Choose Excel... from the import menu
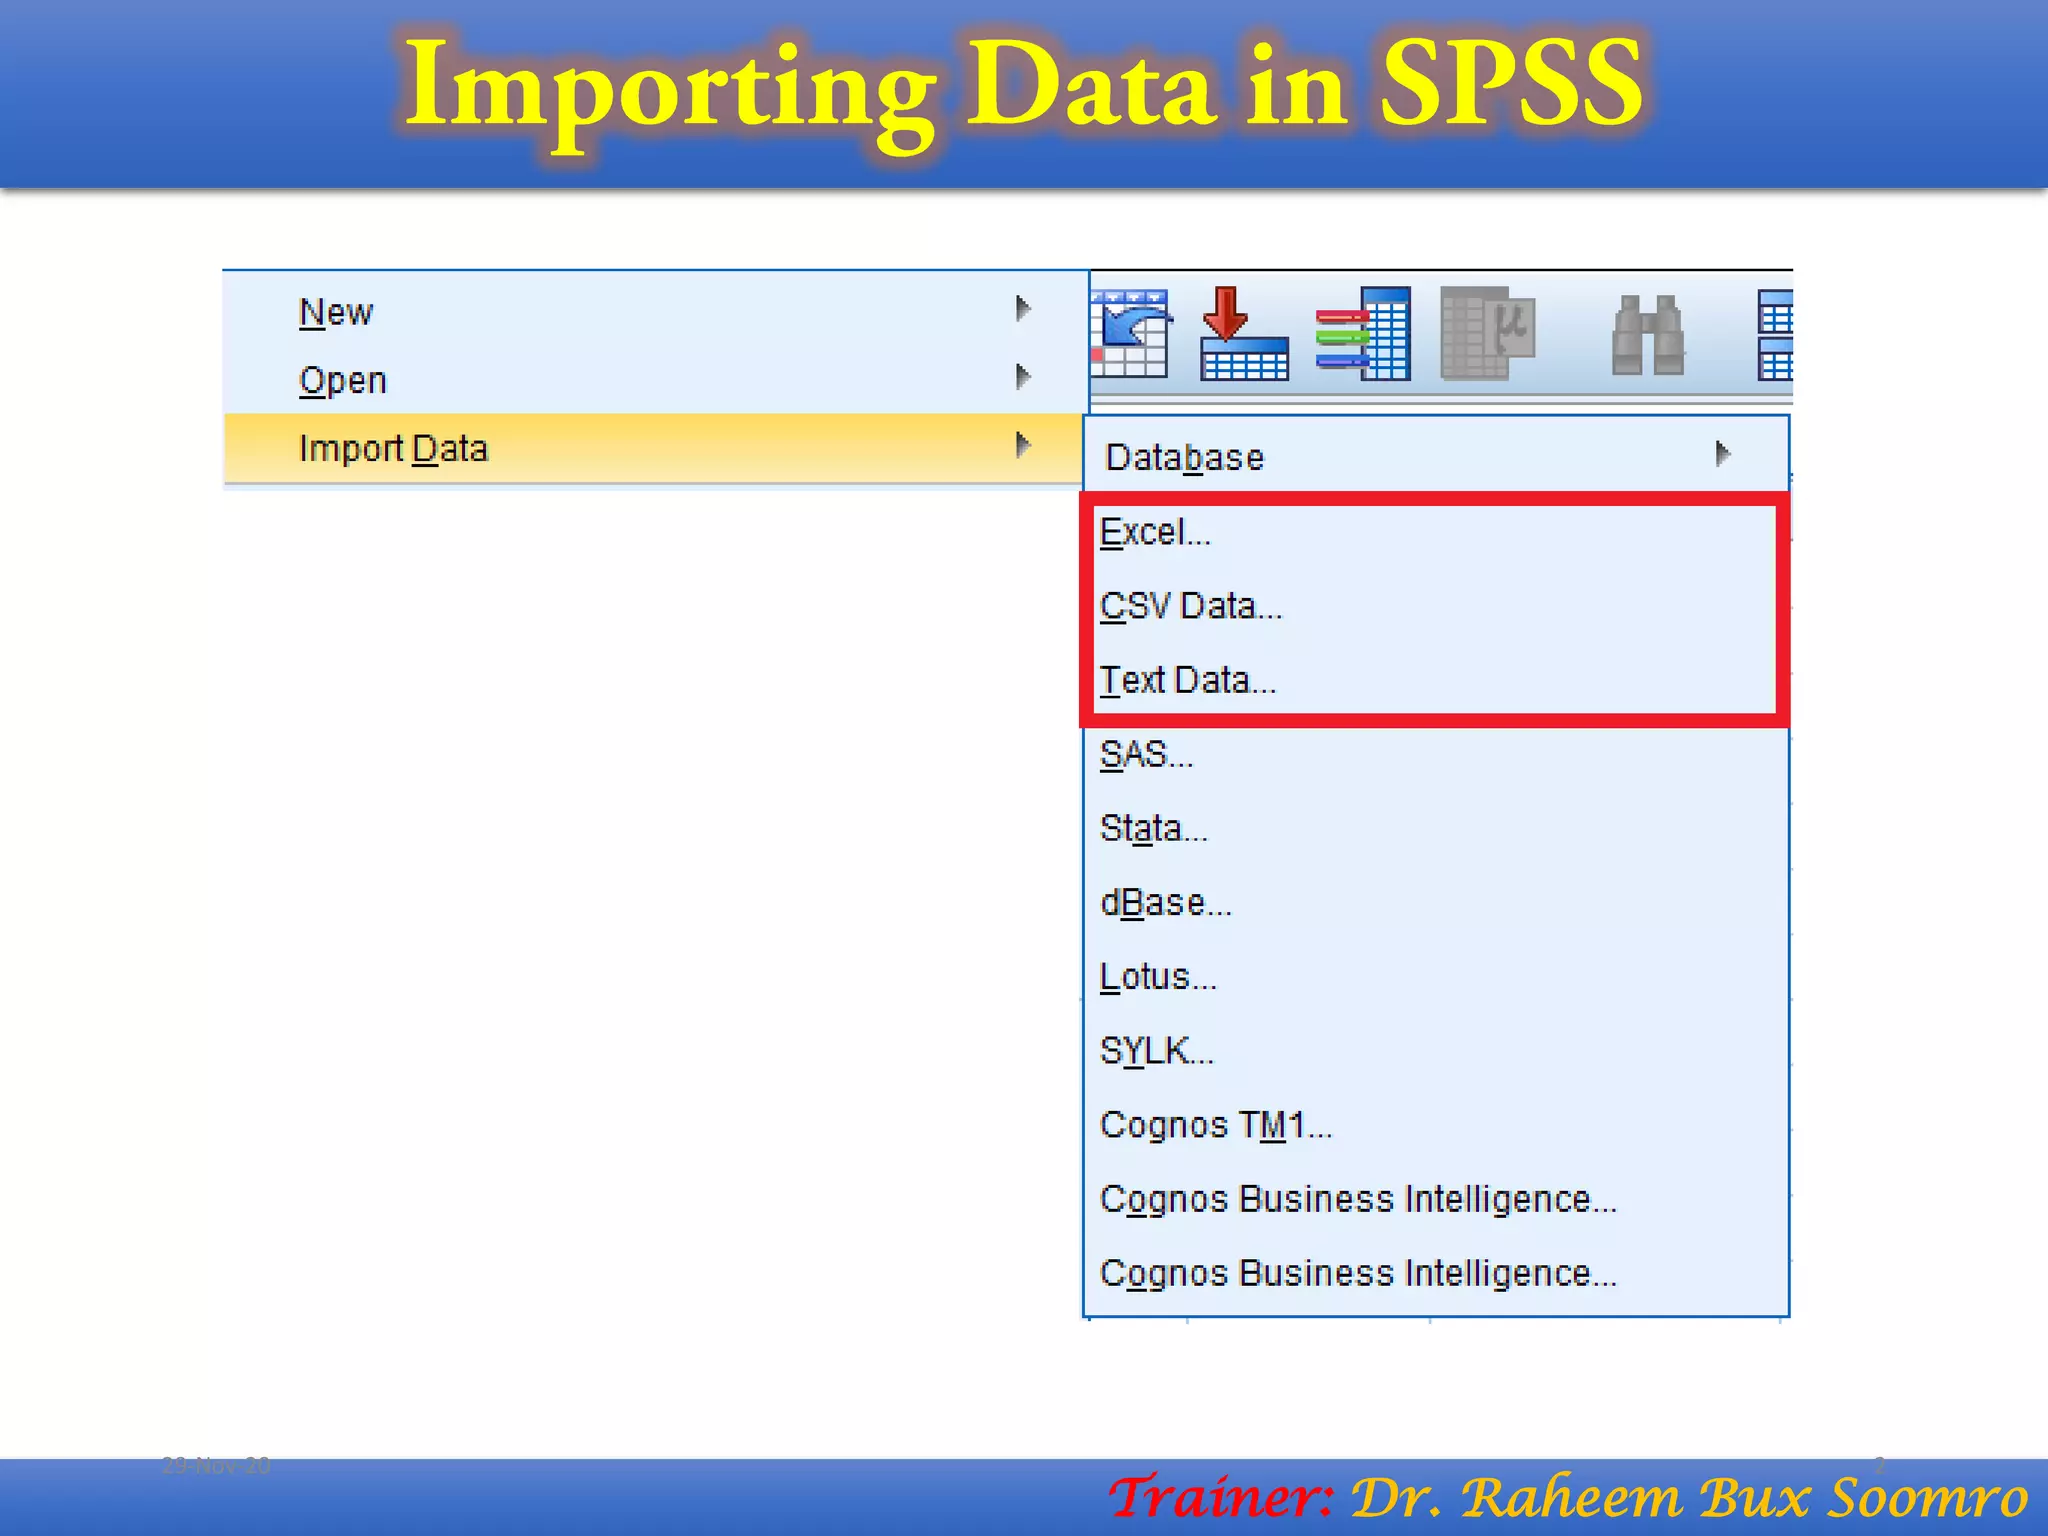 pyautogui.click(x=1156, y=532)
